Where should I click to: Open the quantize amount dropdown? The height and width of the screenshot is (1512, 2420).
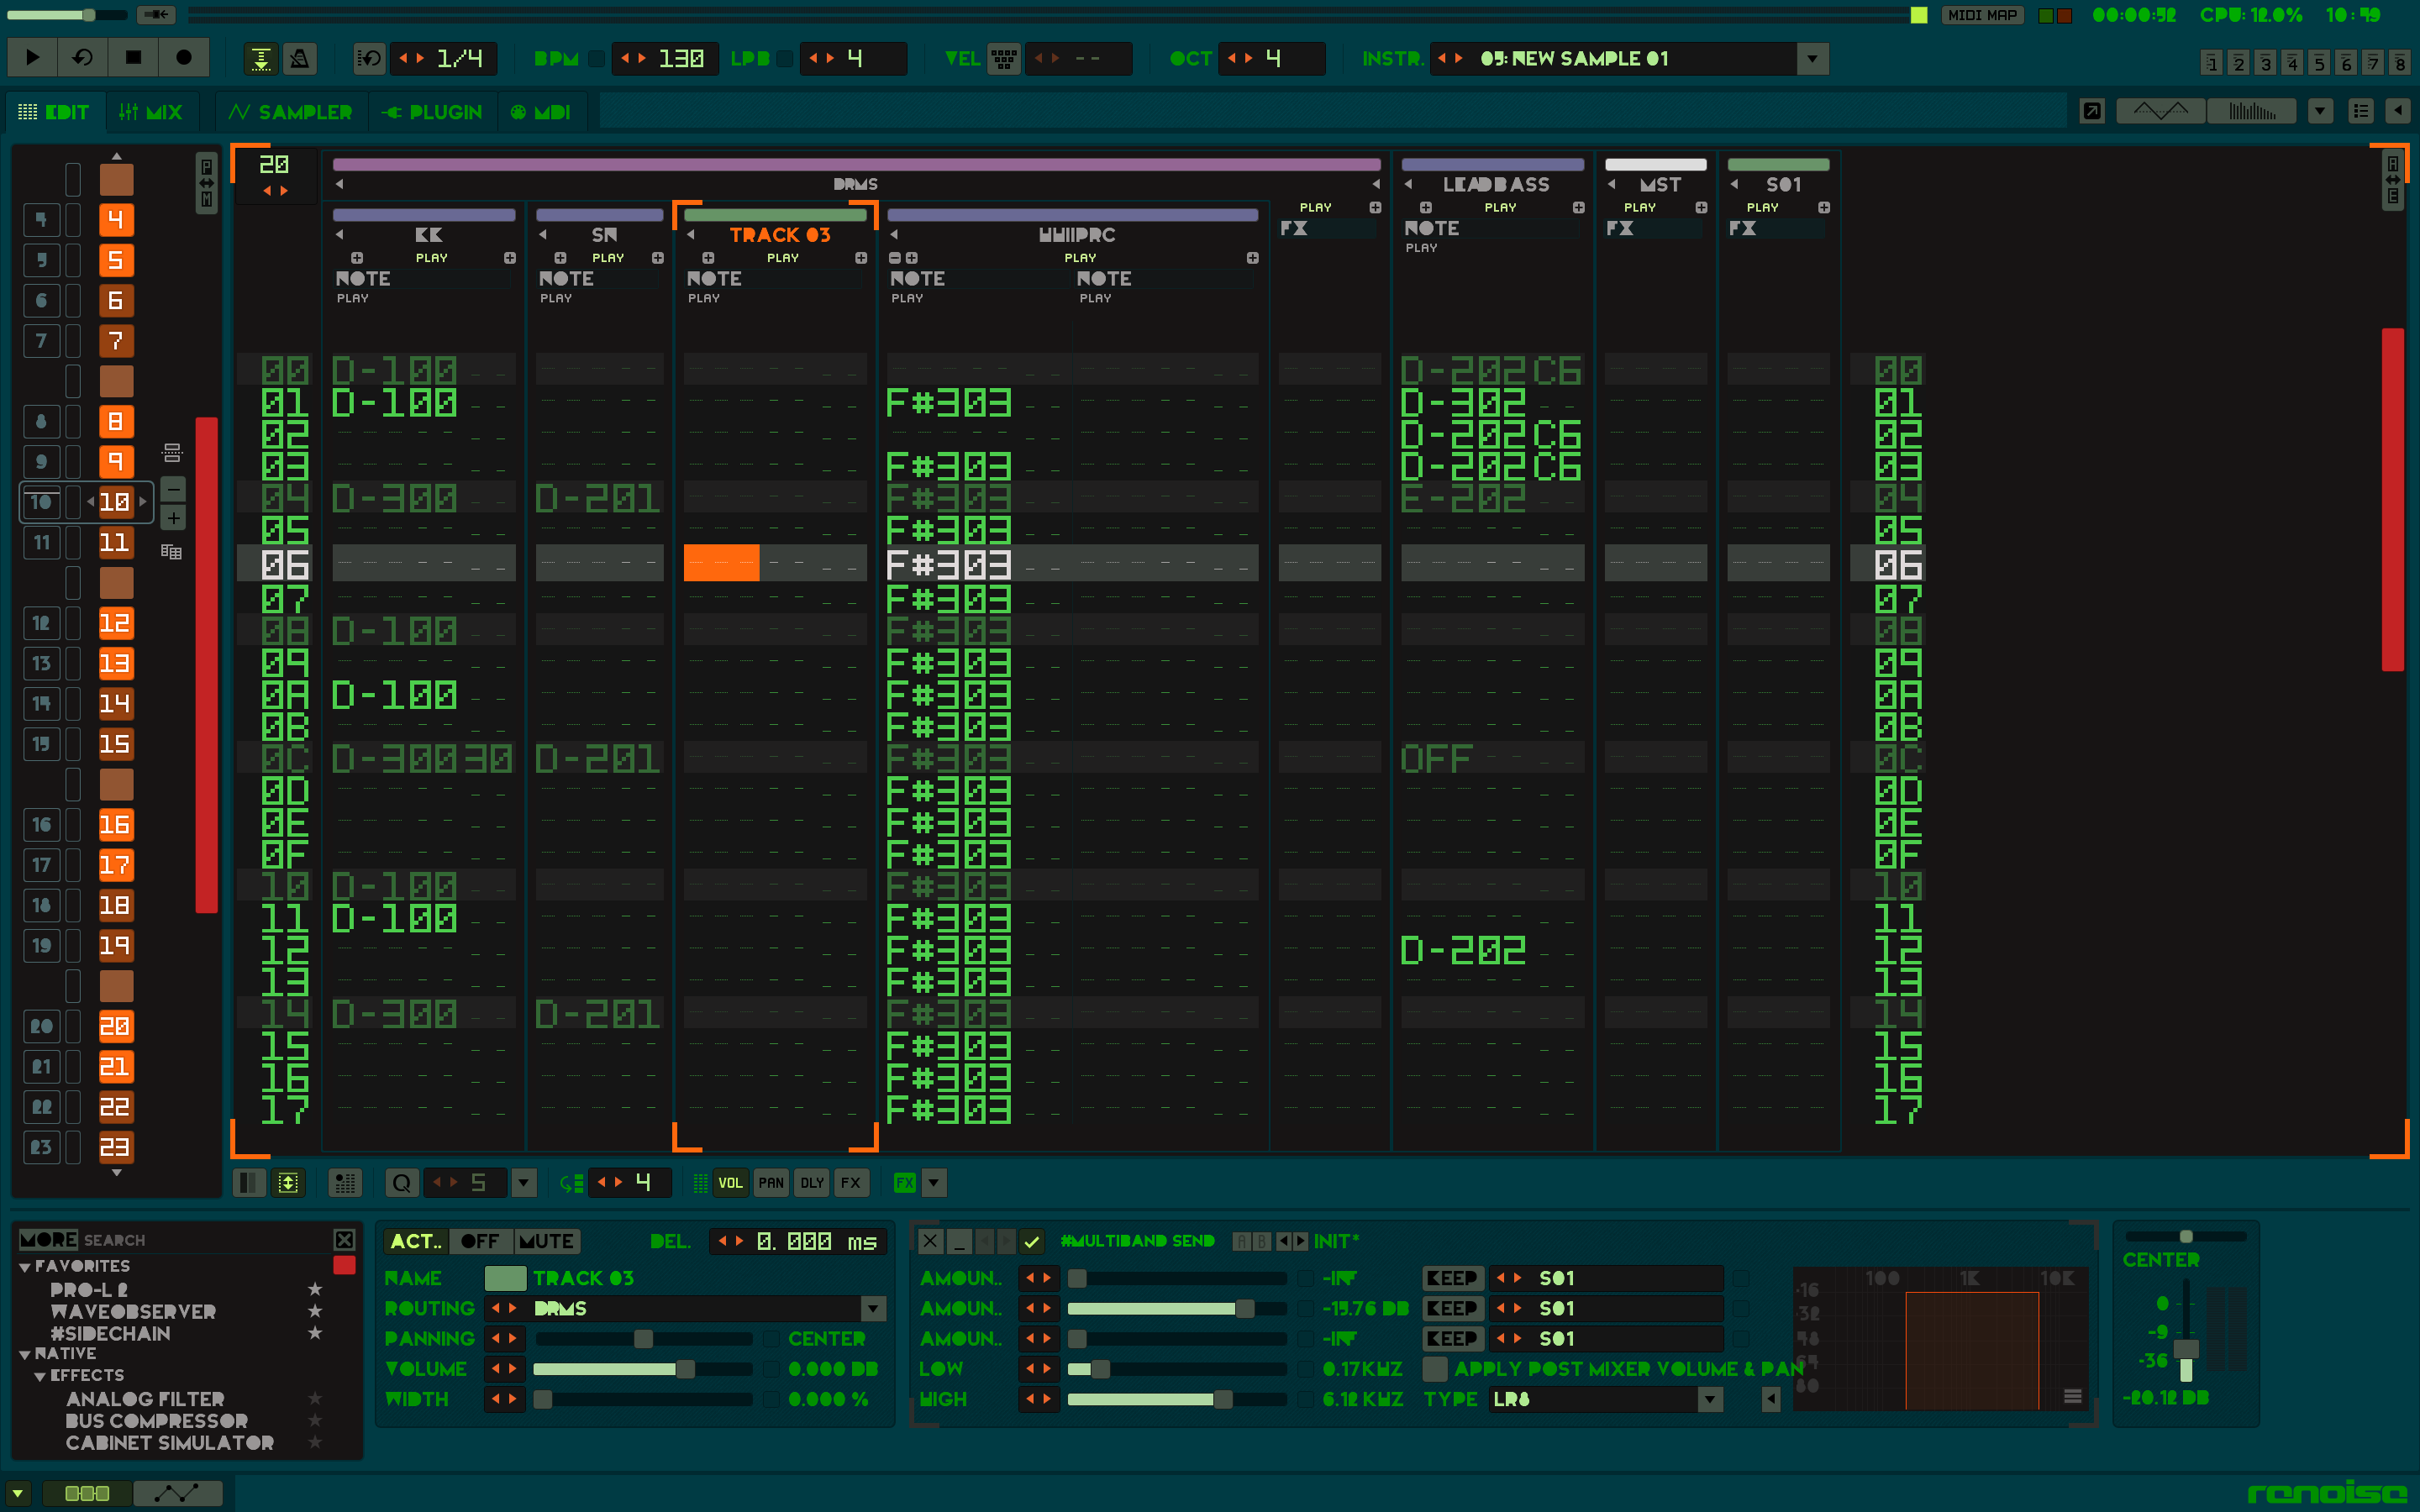pyautogui.click(x=524, y=1183)
